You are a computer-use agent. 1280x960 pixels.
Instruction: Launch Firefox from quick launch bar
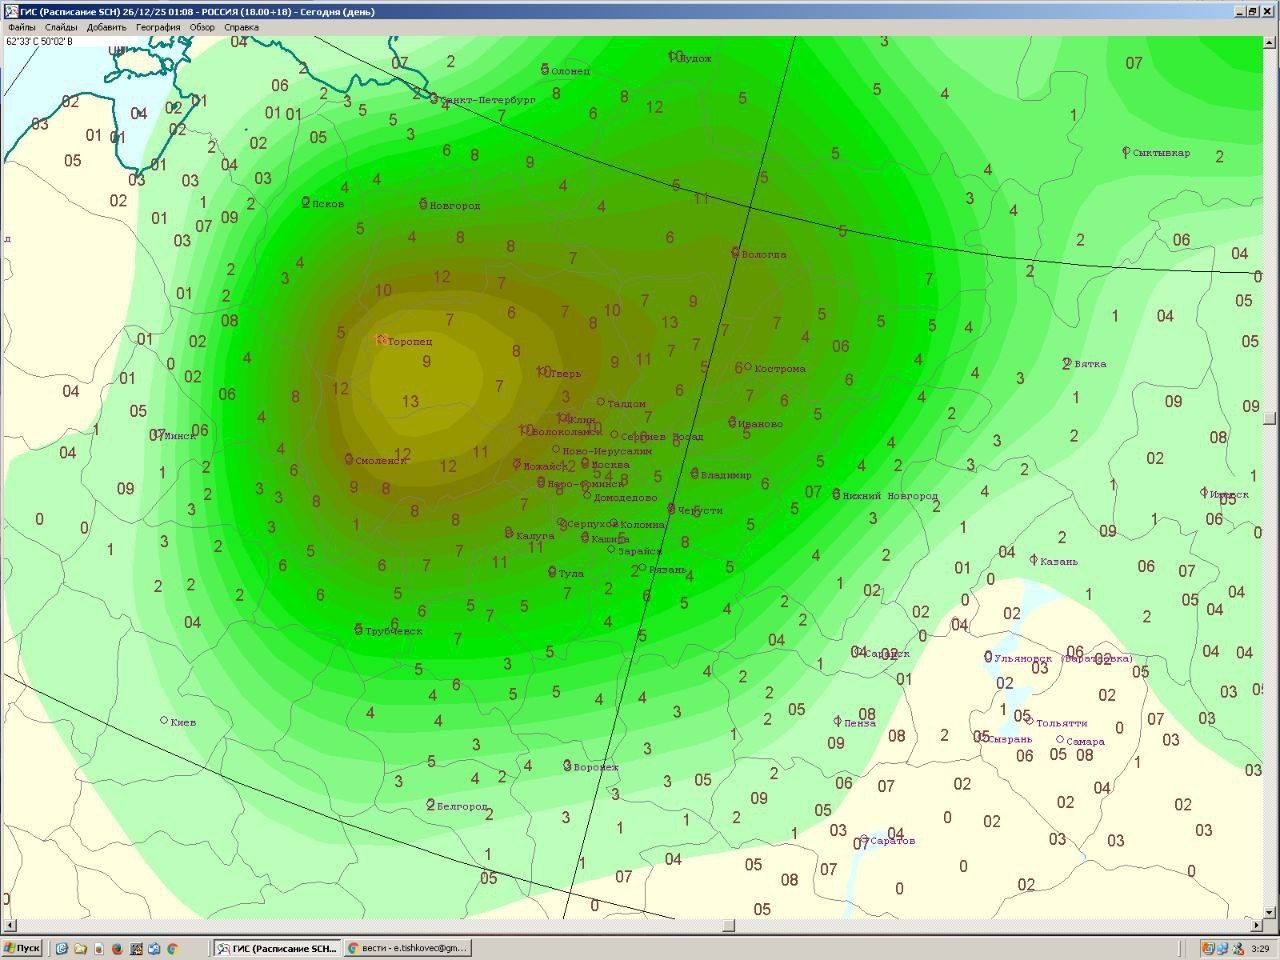coord(117,948)
